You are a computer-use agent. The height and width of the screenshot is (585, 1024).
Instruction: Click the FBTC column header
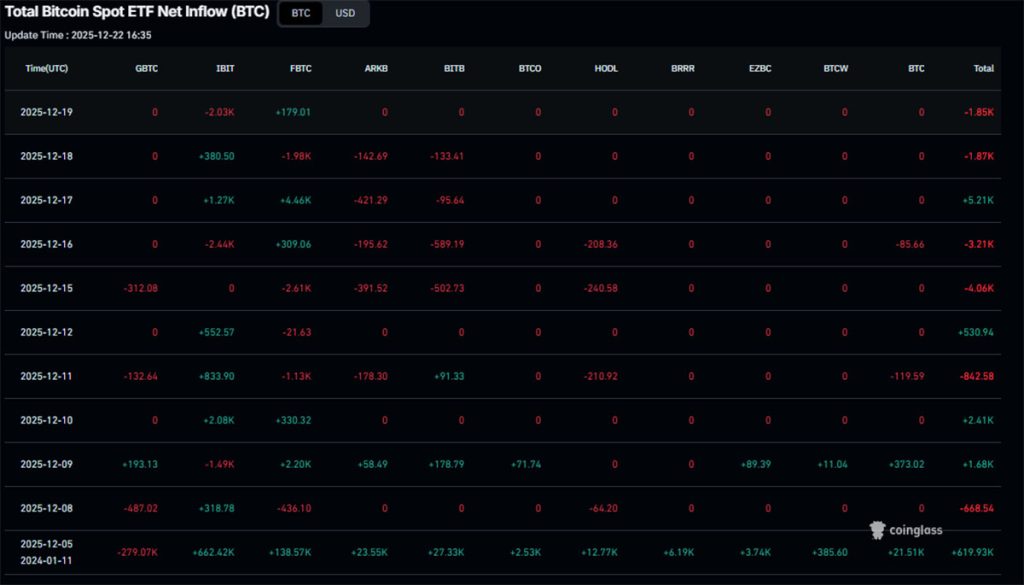300,69
